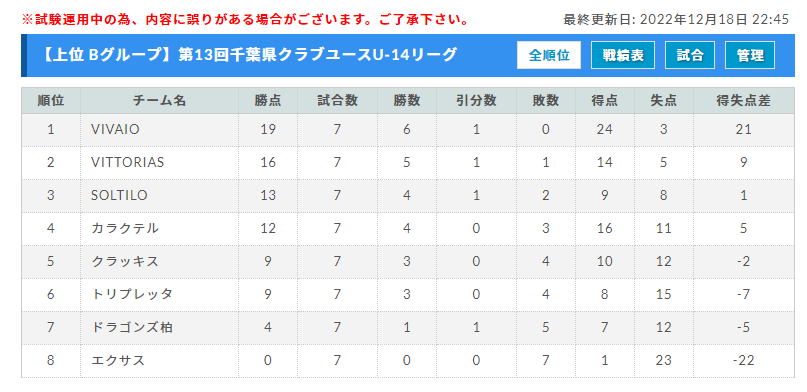This screenshot has width=807, height=392.
Task: Click the 得失点差 column header
Action: tap(744, 101)
